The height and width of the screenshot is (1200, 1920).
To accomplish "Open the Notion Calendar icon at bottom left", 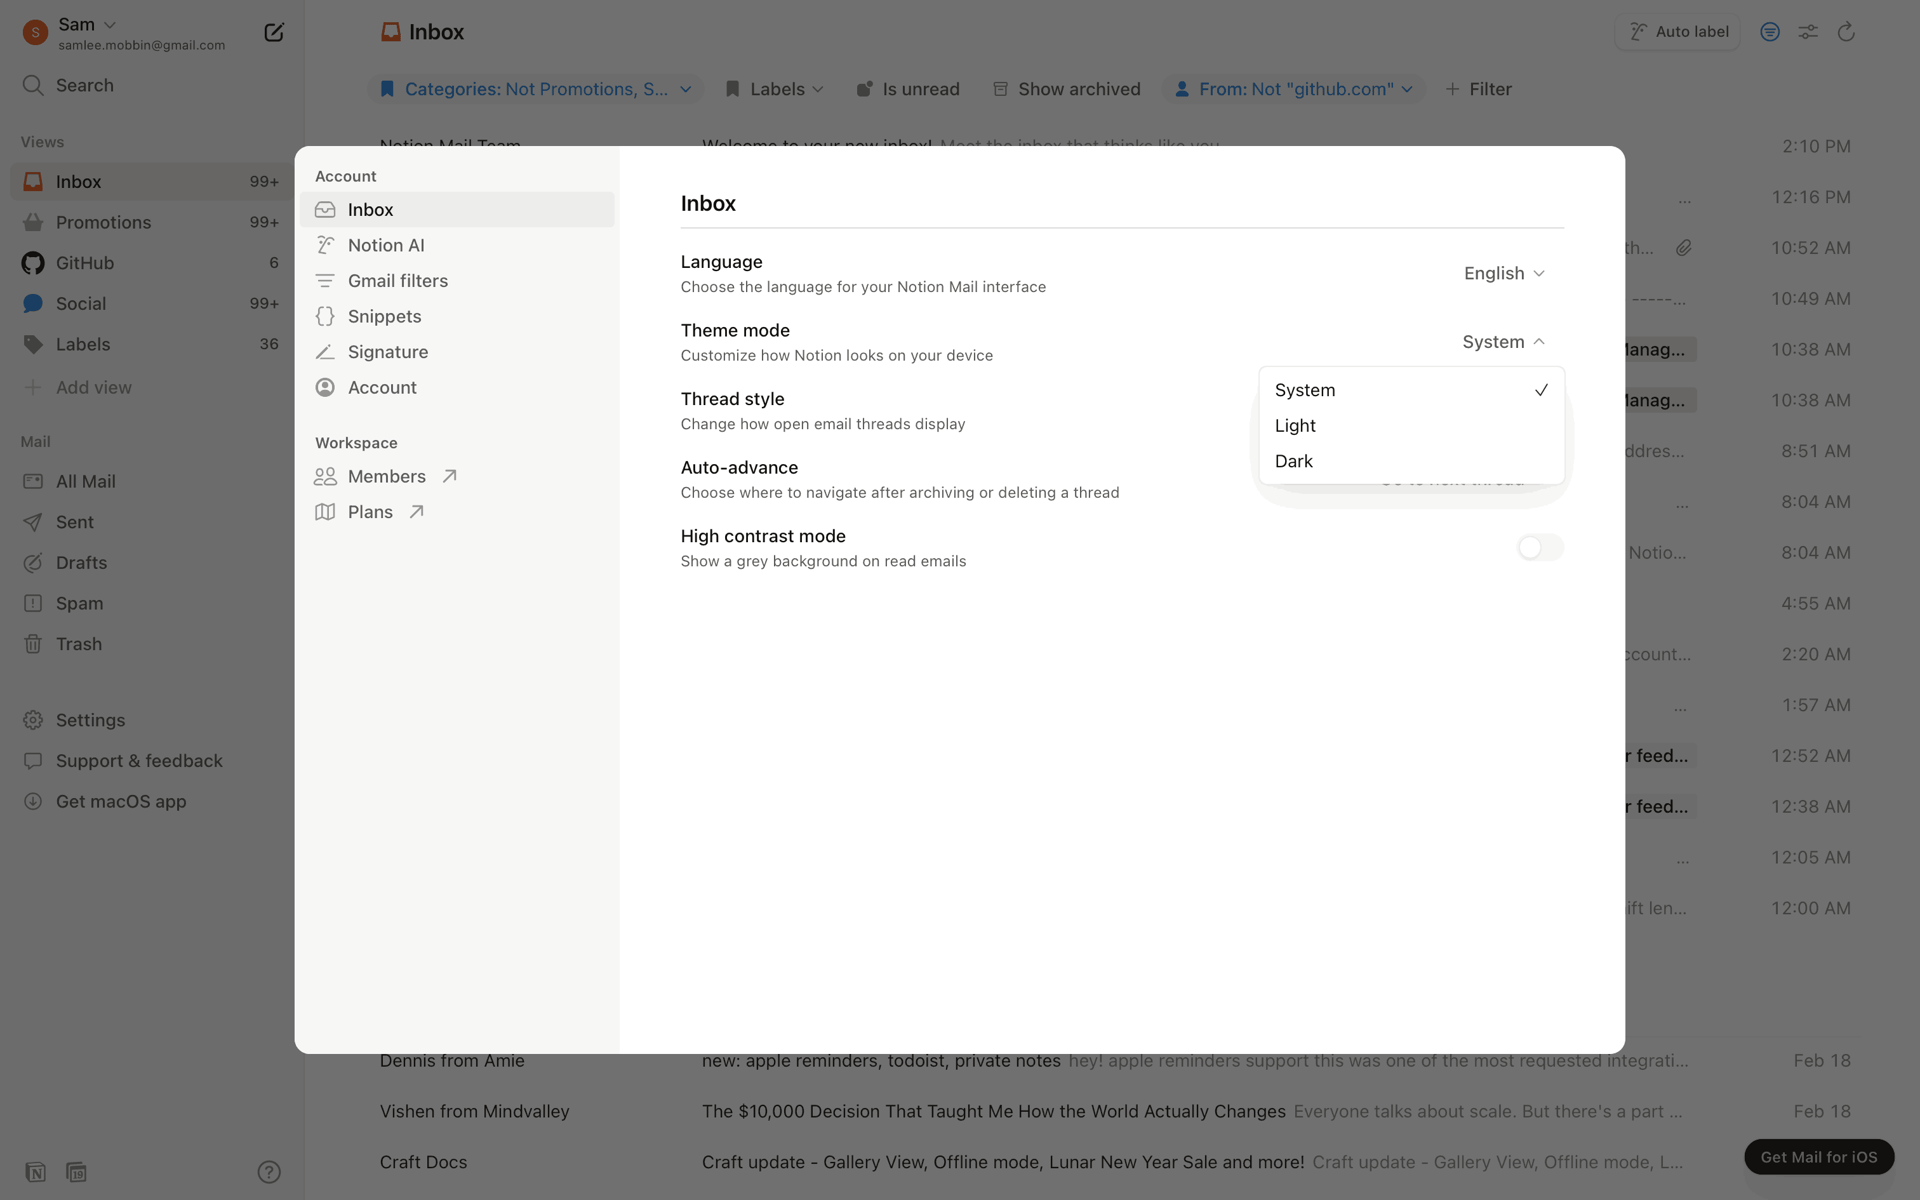I will coord(76,1172).
